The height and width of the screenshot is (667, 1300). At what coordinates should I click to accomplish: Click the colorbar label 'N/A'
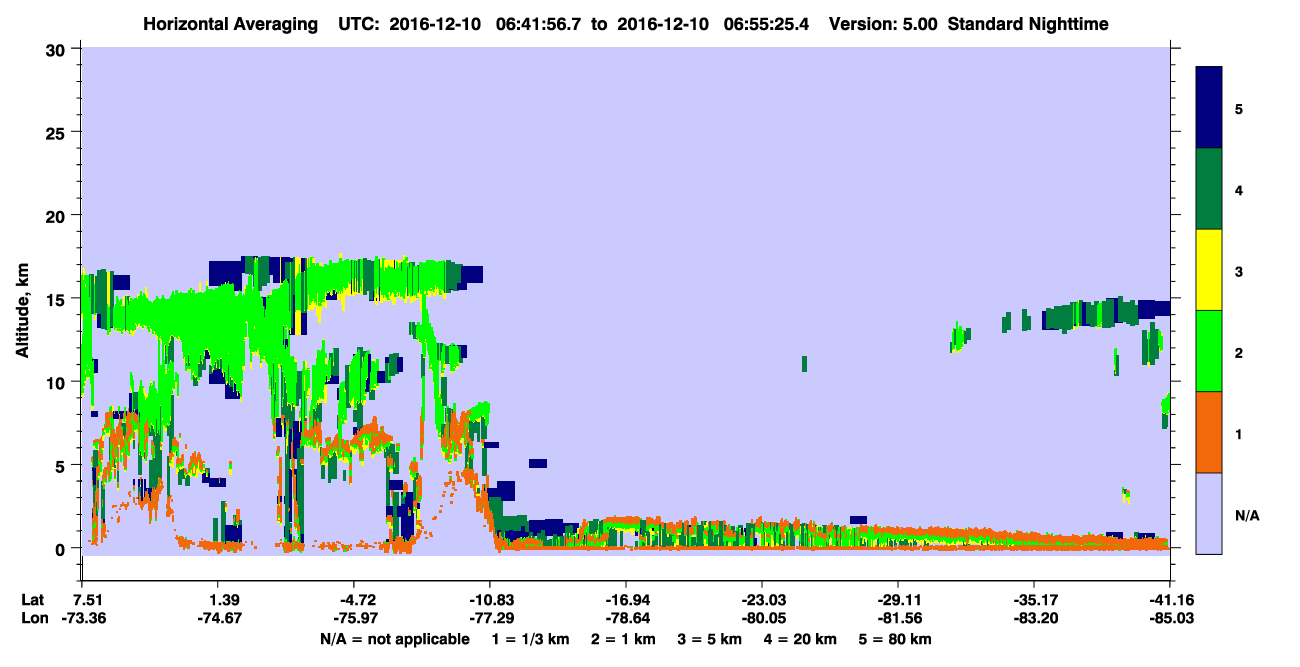1247,515
